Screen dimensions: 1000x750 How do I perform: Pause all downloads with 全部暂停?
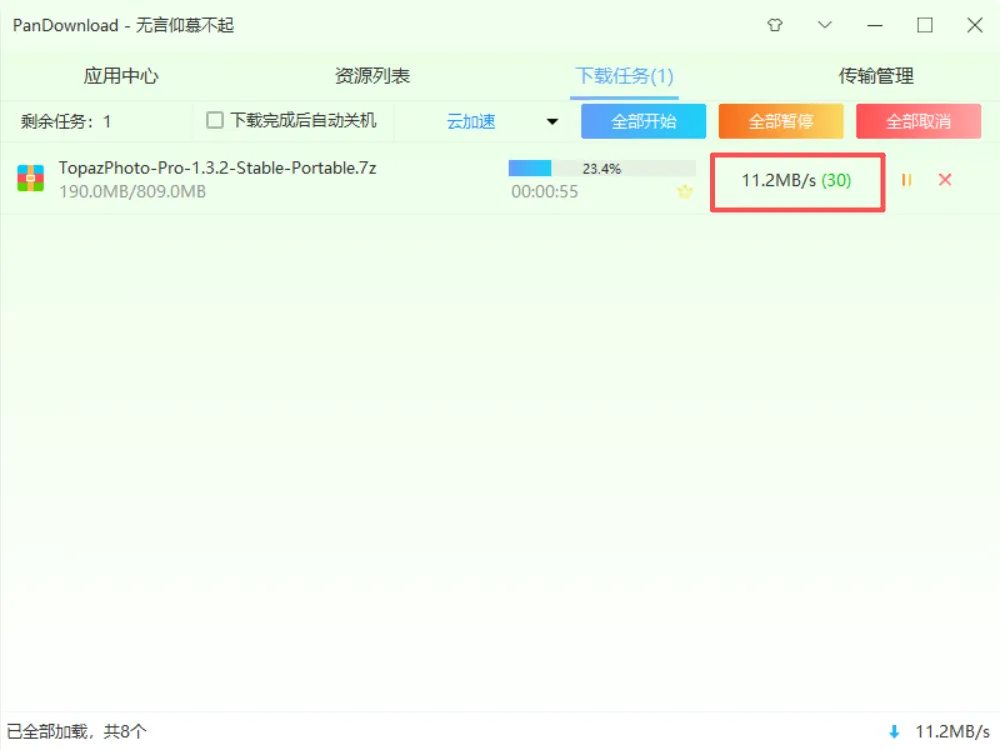coord(781,121)
